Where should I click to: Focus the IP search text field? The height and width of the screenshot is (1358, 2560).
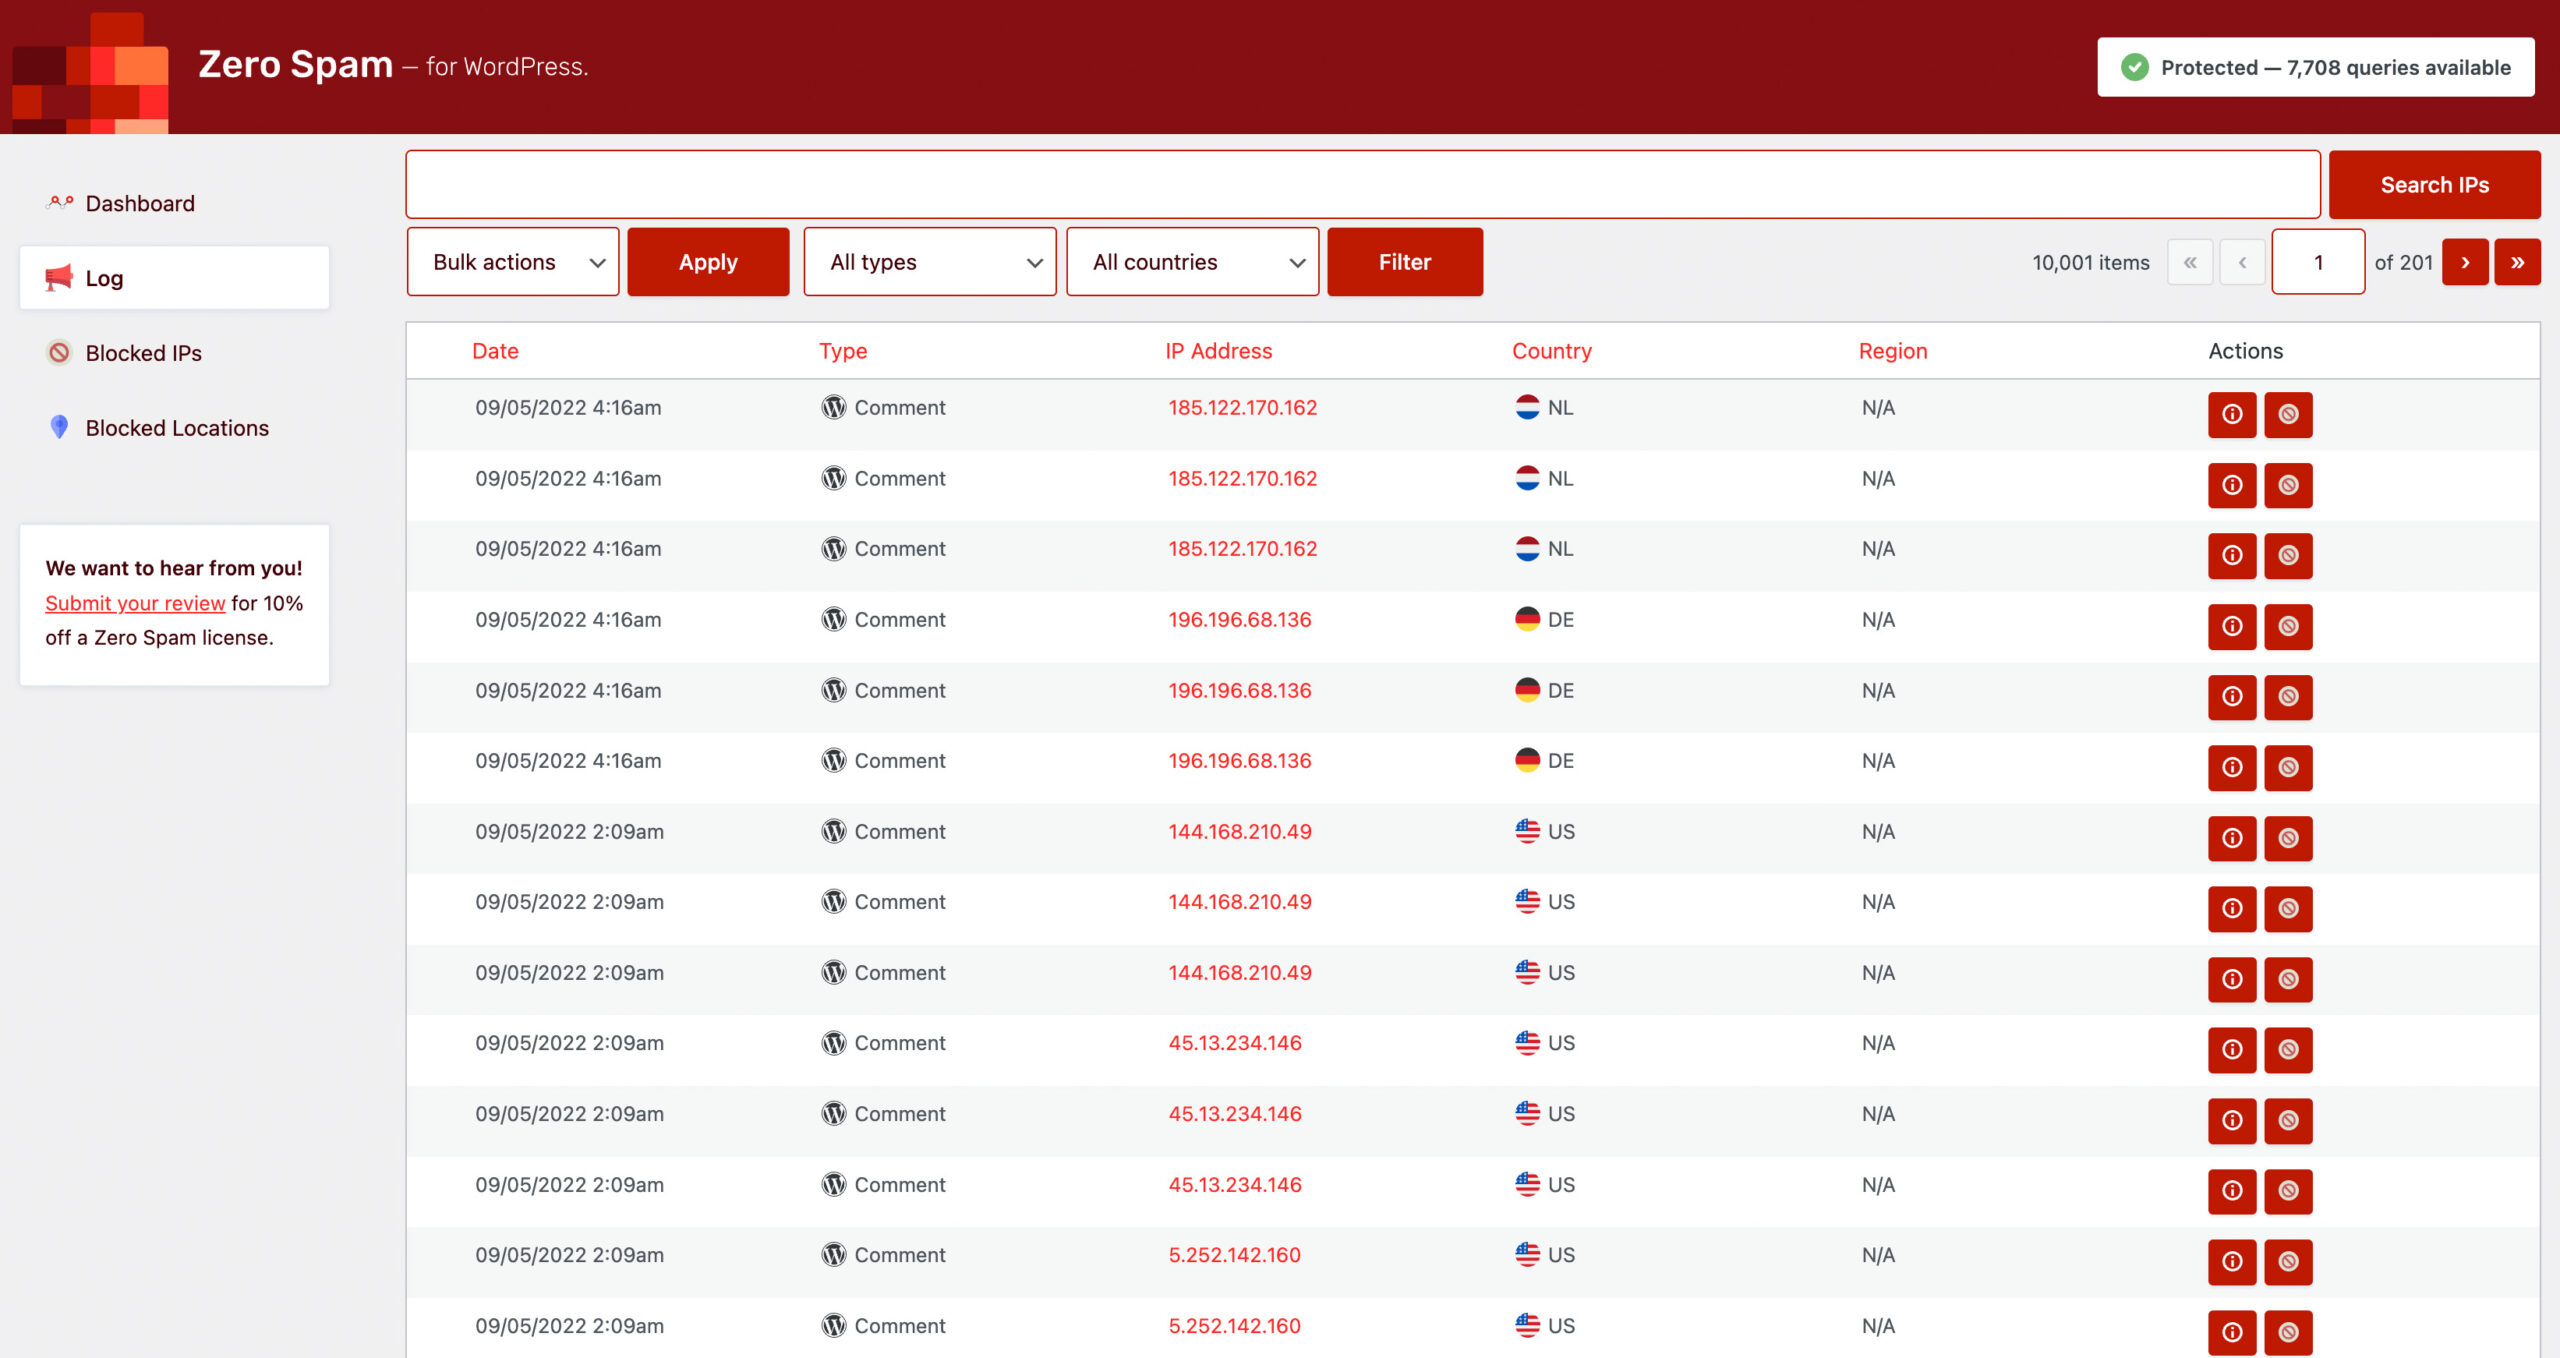1363,185
